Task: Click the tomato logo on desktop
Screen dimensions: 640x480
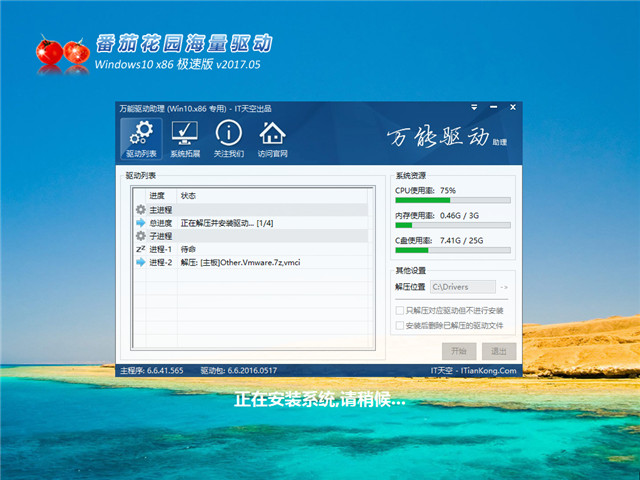Action: pyautogui.click(x=63, y=54)
